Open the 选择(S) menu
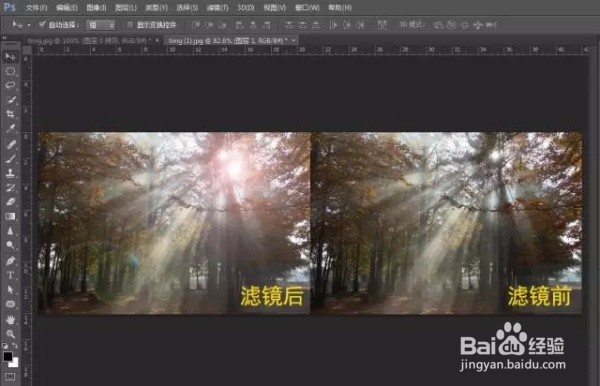The width and height of the screenshot is (600, 386). pyautogui.click(x=187, y=7)
